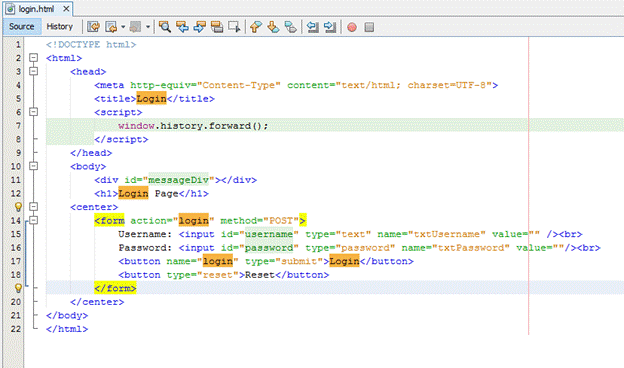The image size is (624, 368).
Task: Collapse the body tag fold on line 10
Action: (33, 166)
